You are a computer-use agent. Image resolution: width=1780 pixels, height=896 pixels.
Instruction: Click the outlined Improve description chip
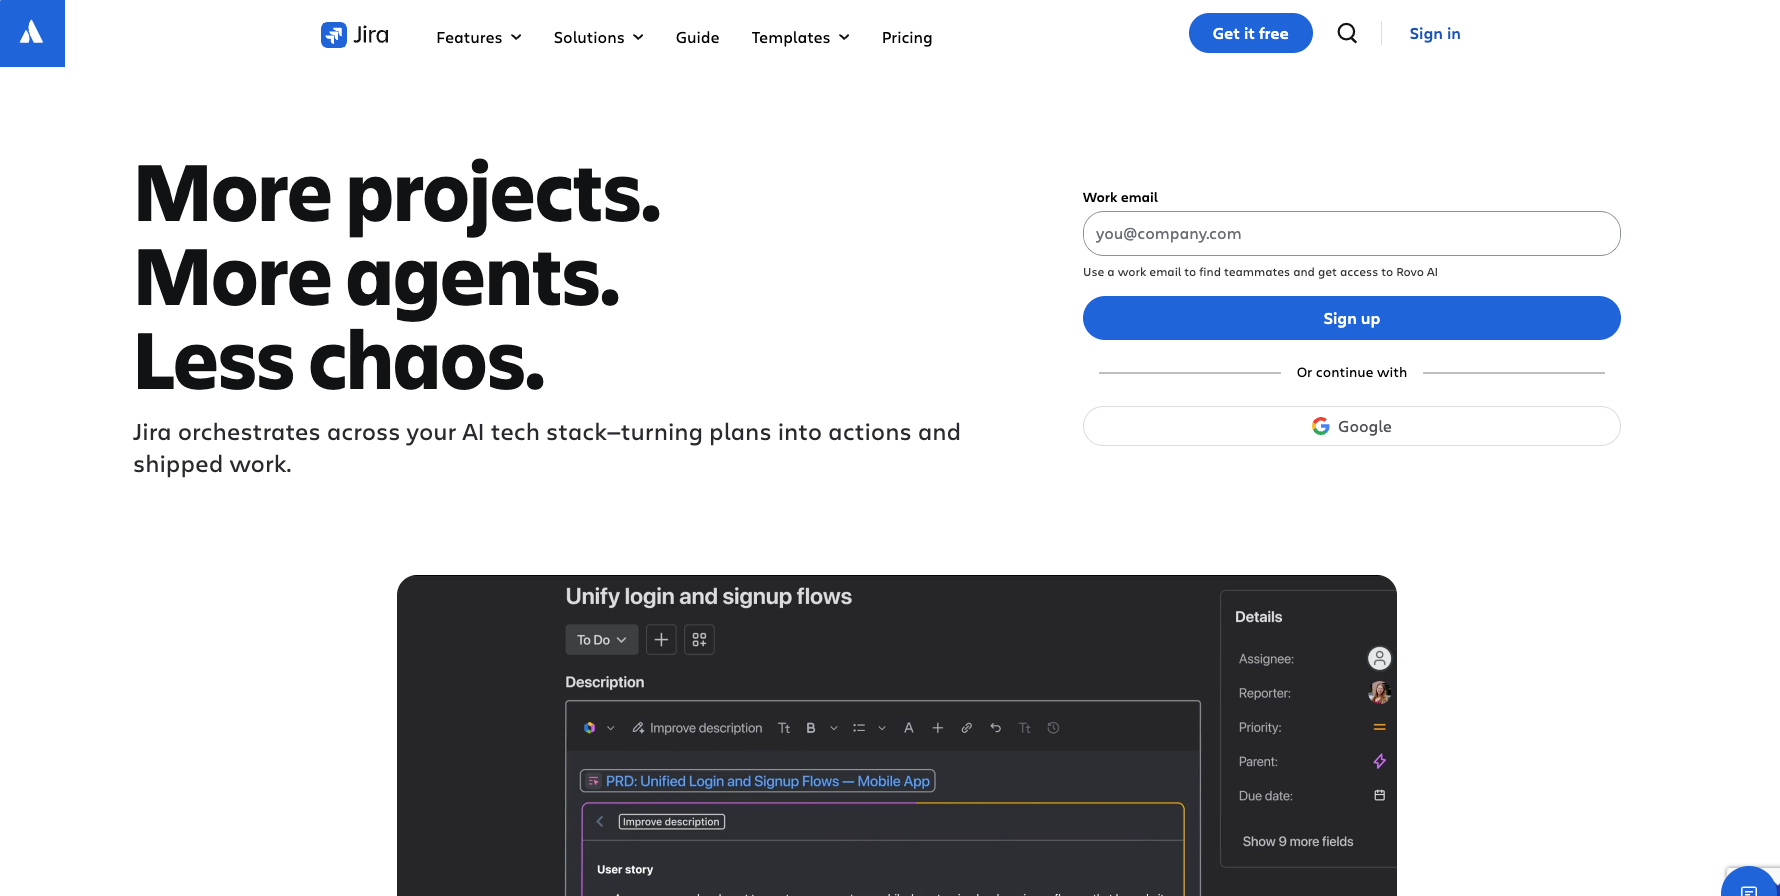672,821
